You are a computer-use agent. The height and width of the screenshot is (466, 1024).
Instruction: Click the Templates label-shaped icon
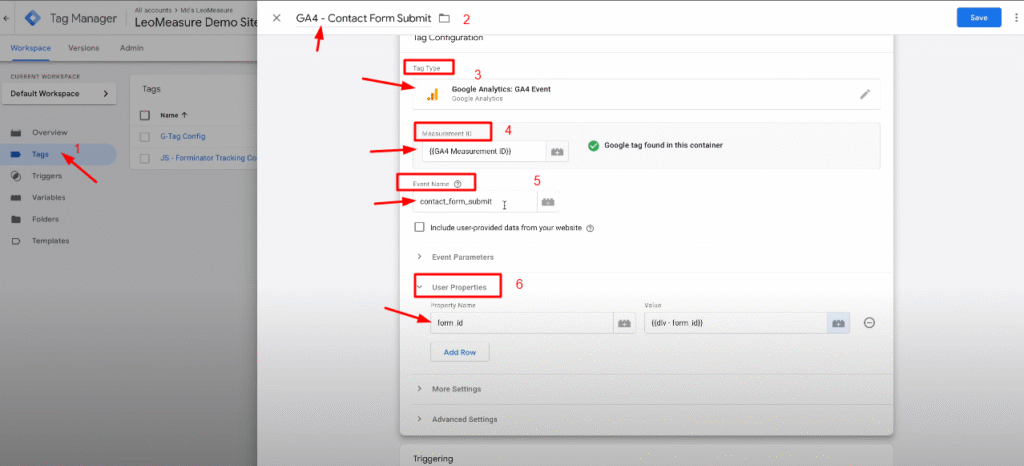(16, 241)
